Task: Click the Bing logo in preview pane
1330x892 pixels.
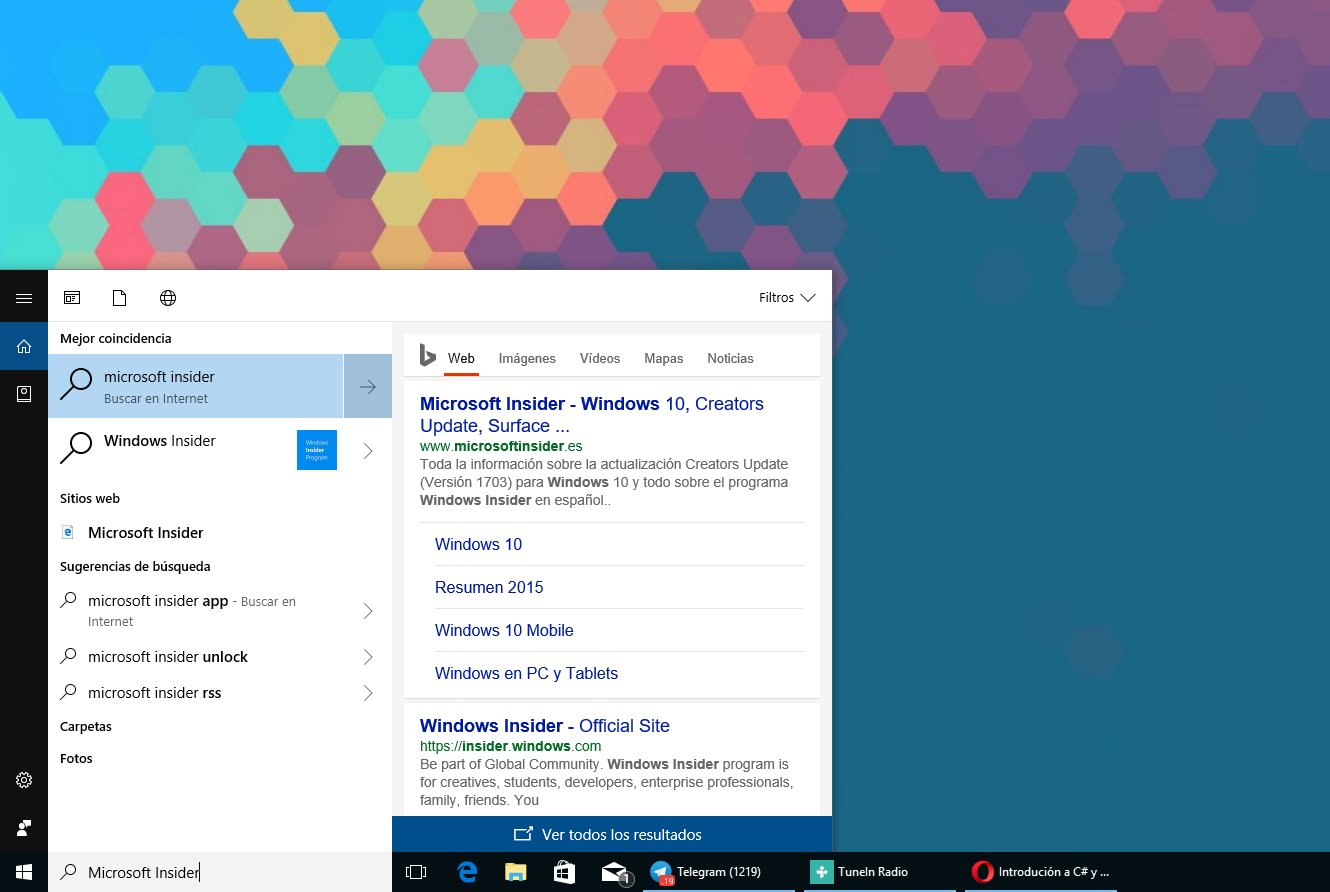Action: pos(427,356)
